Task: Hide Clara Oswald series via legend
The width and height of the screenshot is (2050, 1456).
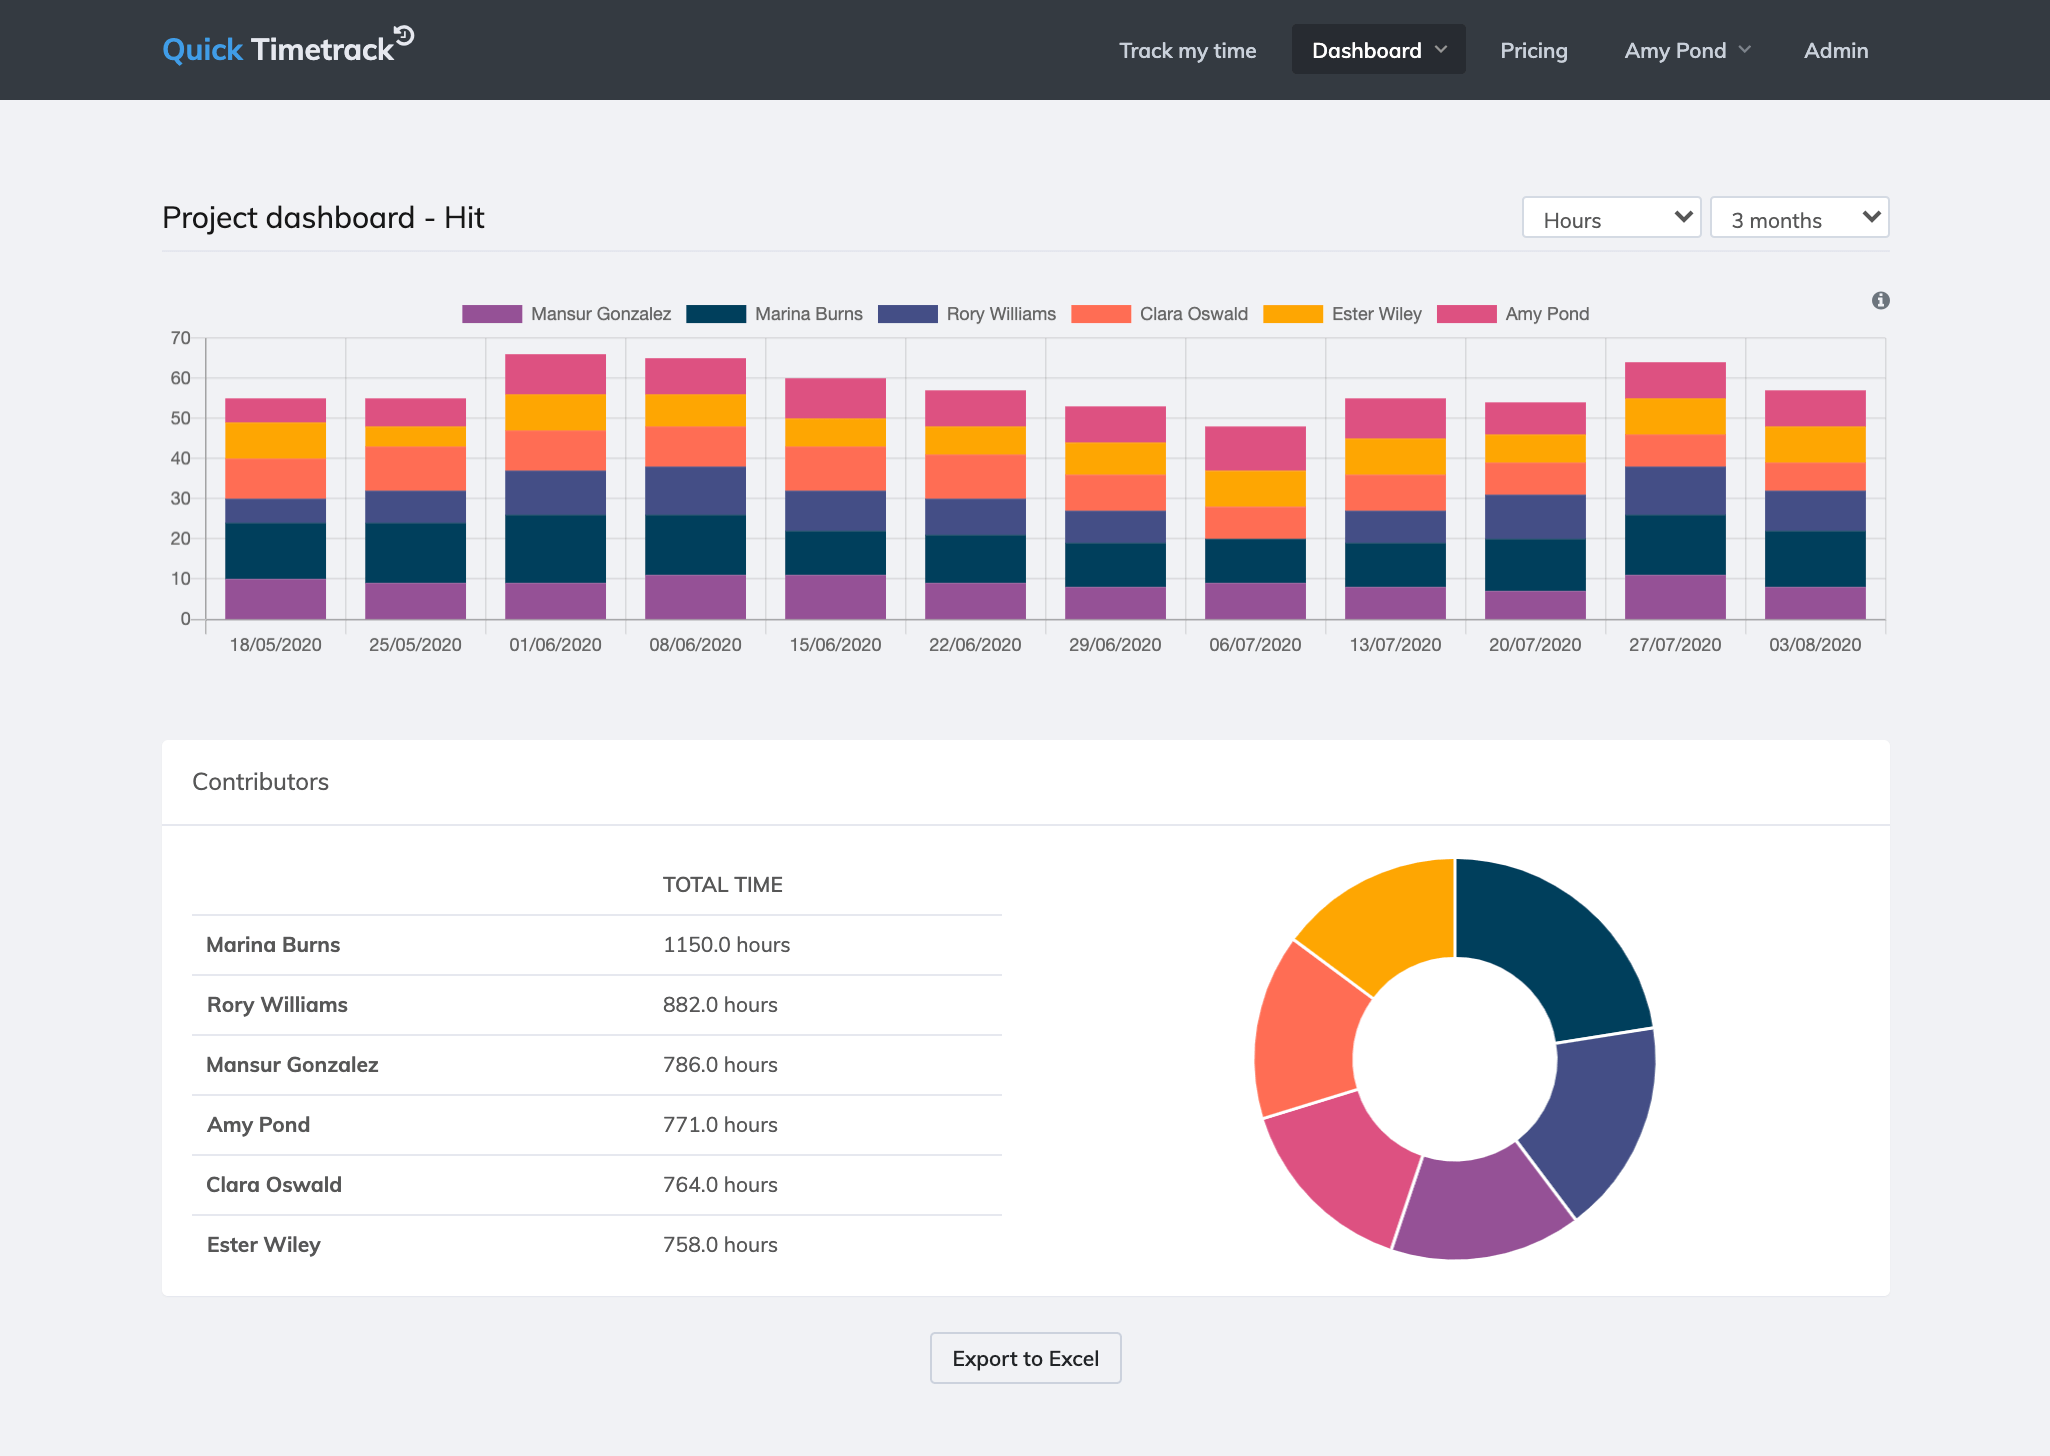Action: point(1160,314)
